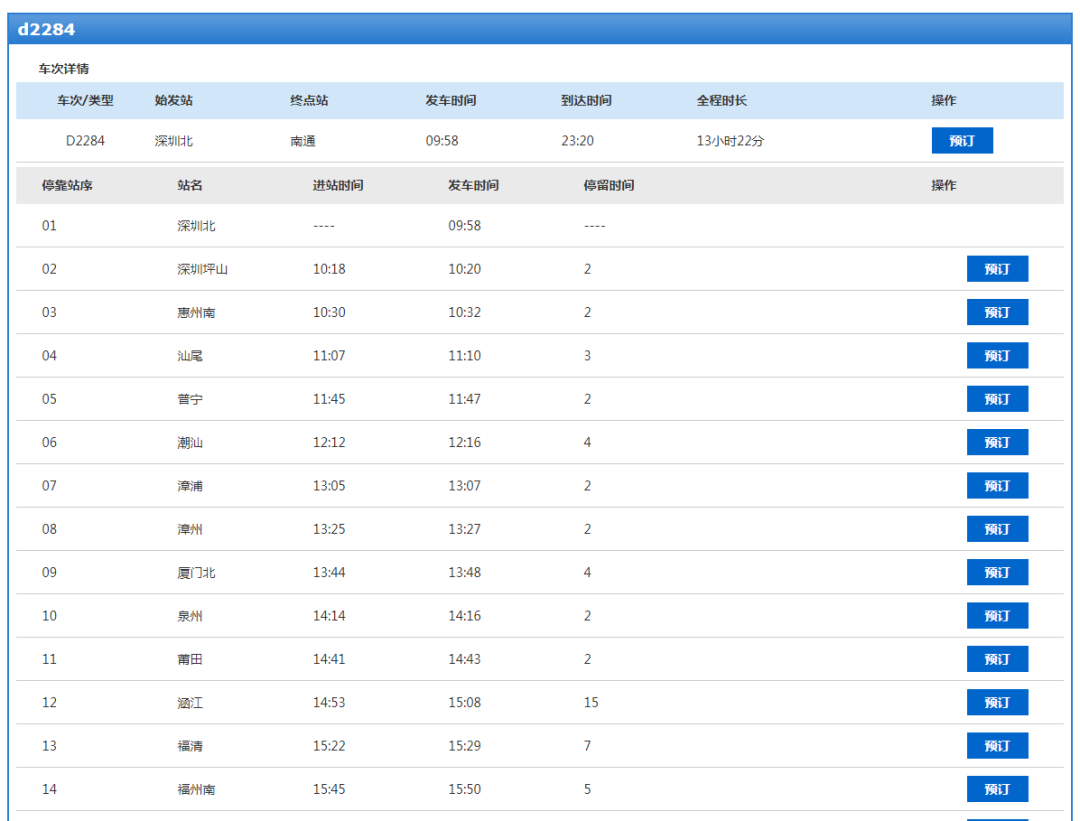Select 预订 for stop 05 普宁
The image size is (1080, 821).
click(x=997, y=399)
